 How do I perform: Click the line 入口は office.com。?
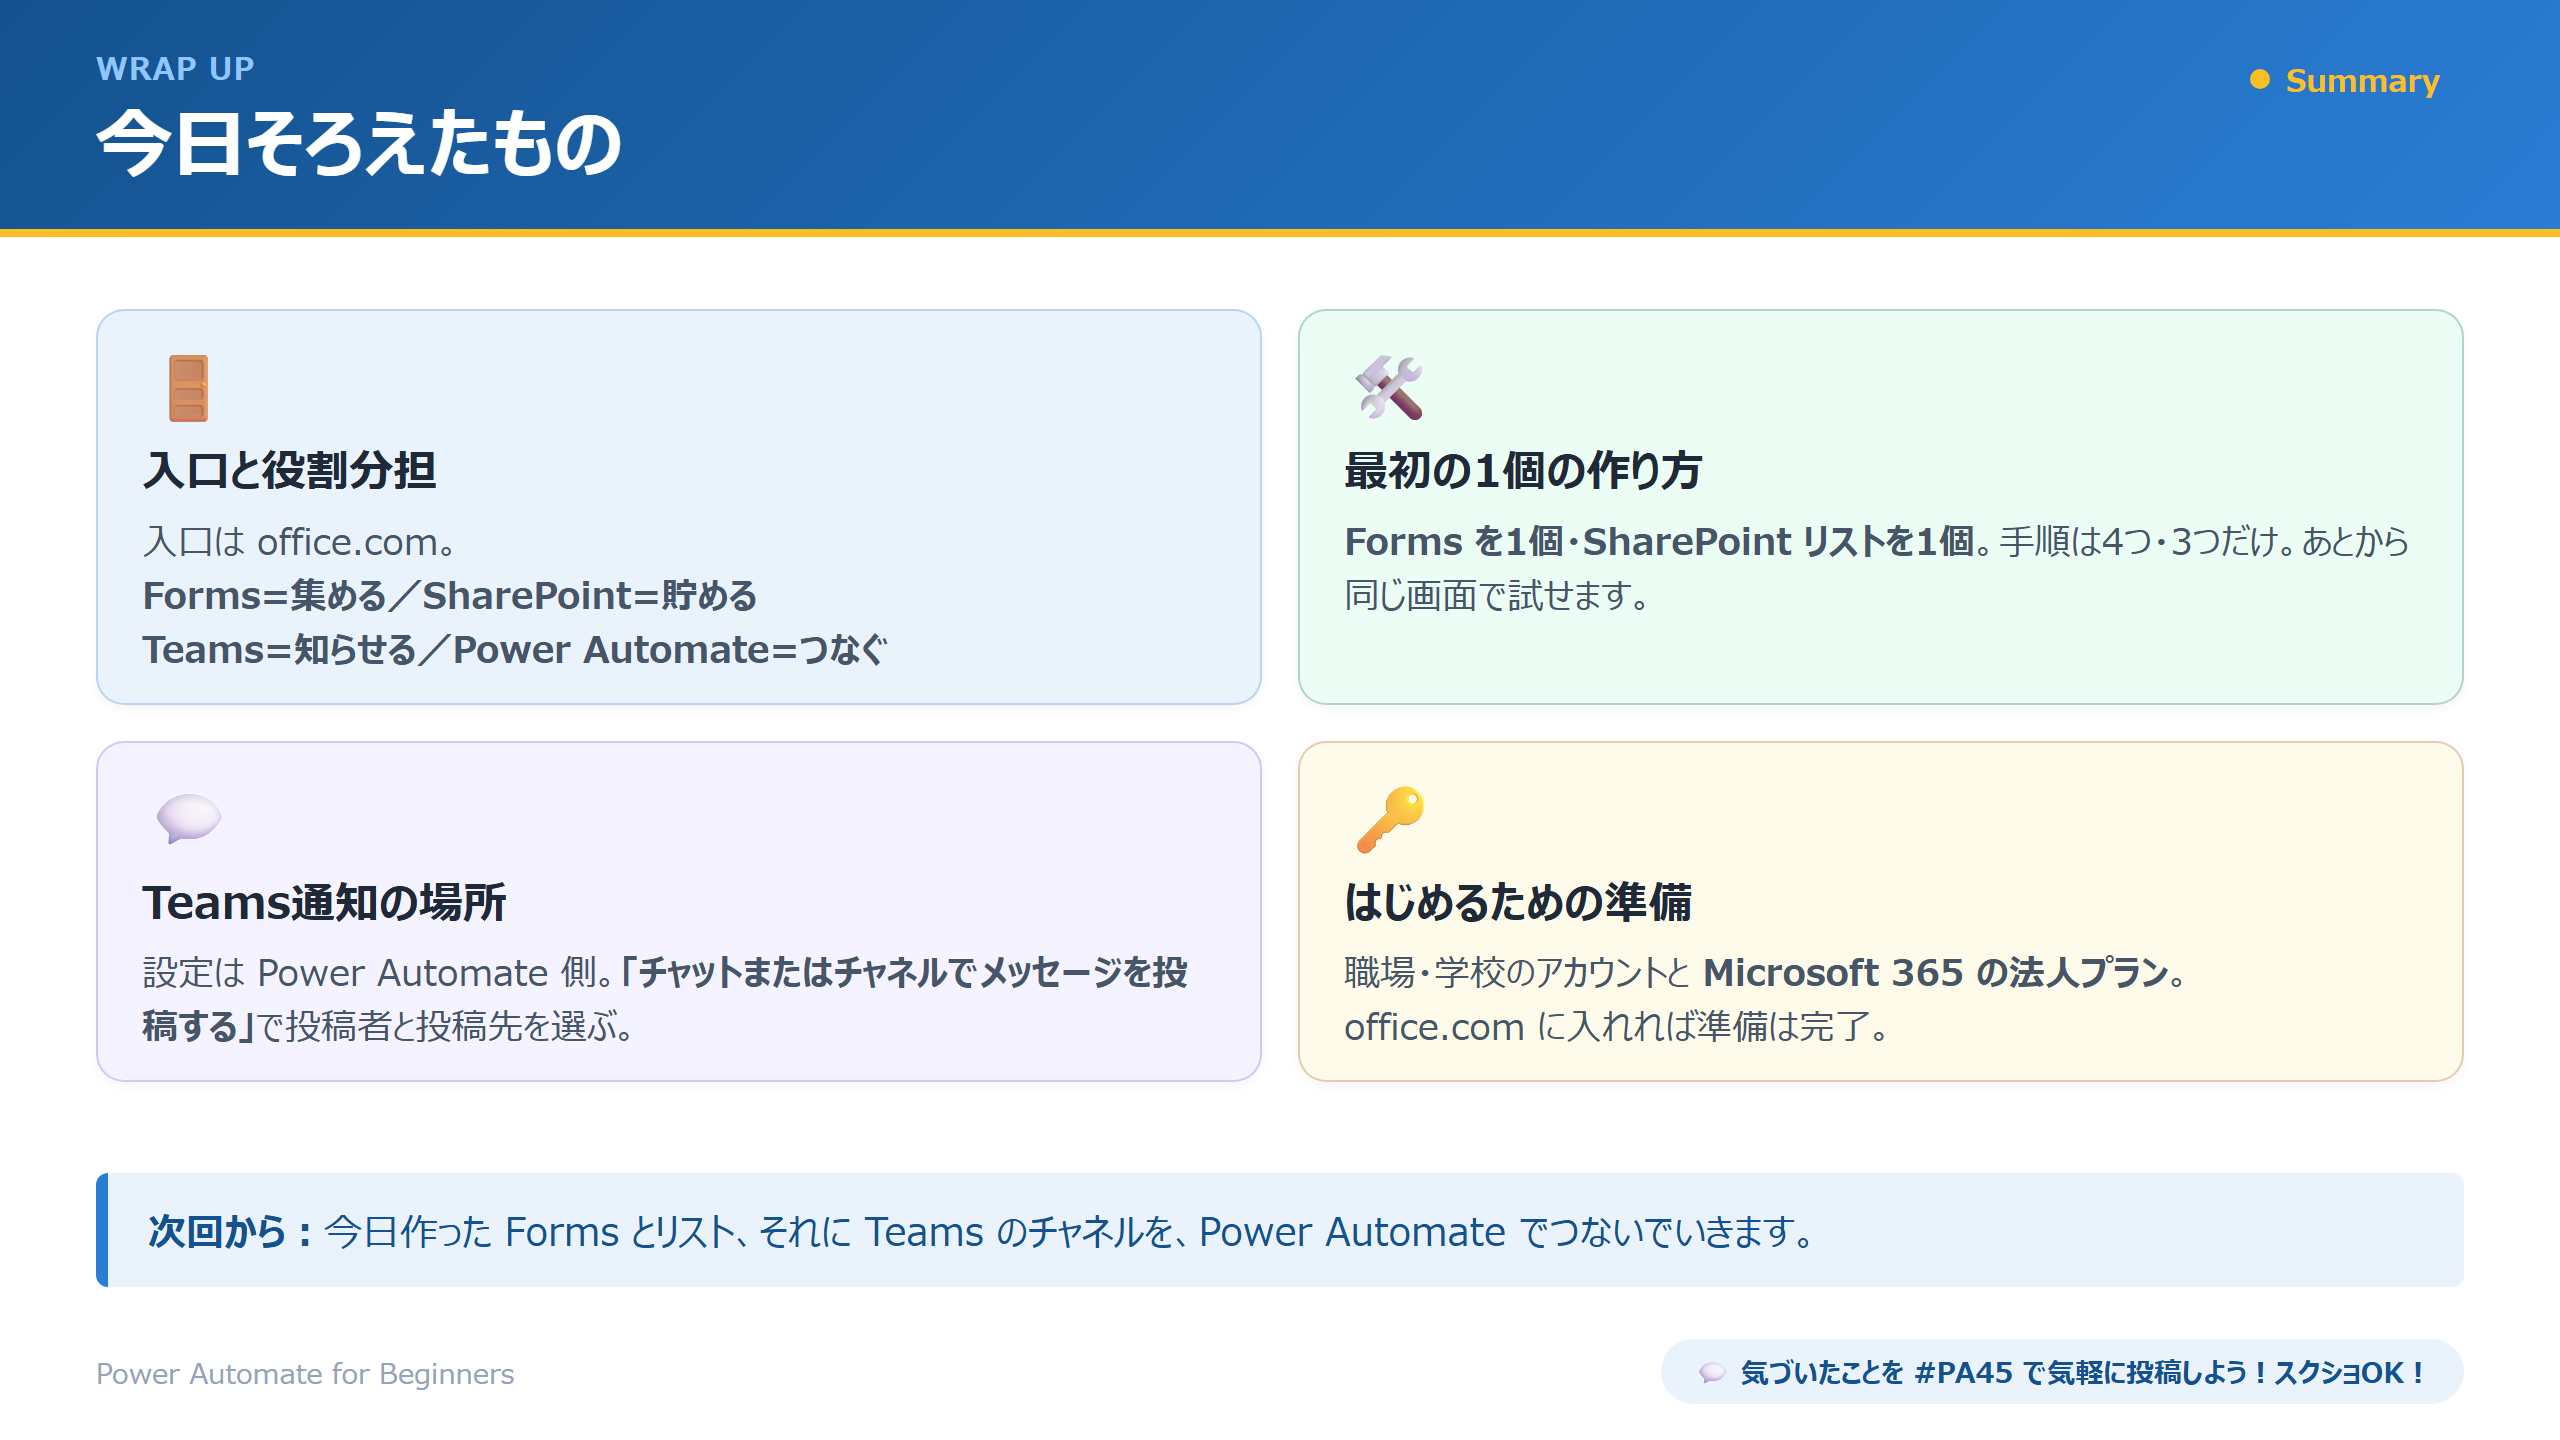pos(300,542)
